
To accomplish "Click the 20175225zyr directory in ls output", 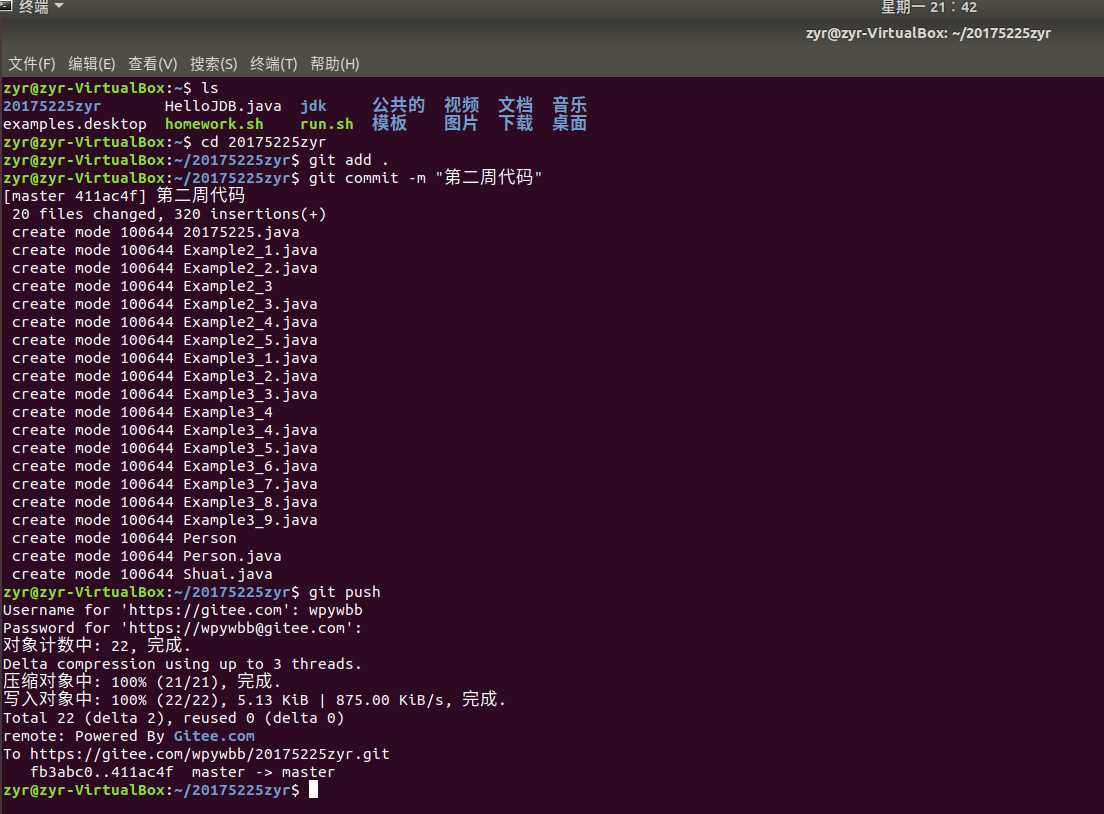I will (x=52, y=106).
